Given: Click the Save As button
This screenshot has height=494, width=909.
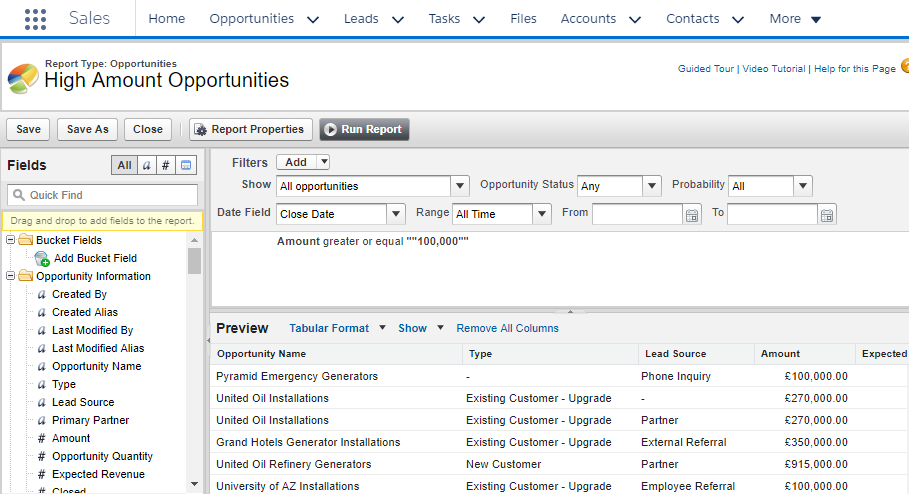Looking at the screenshot, I should pos(88,129).
